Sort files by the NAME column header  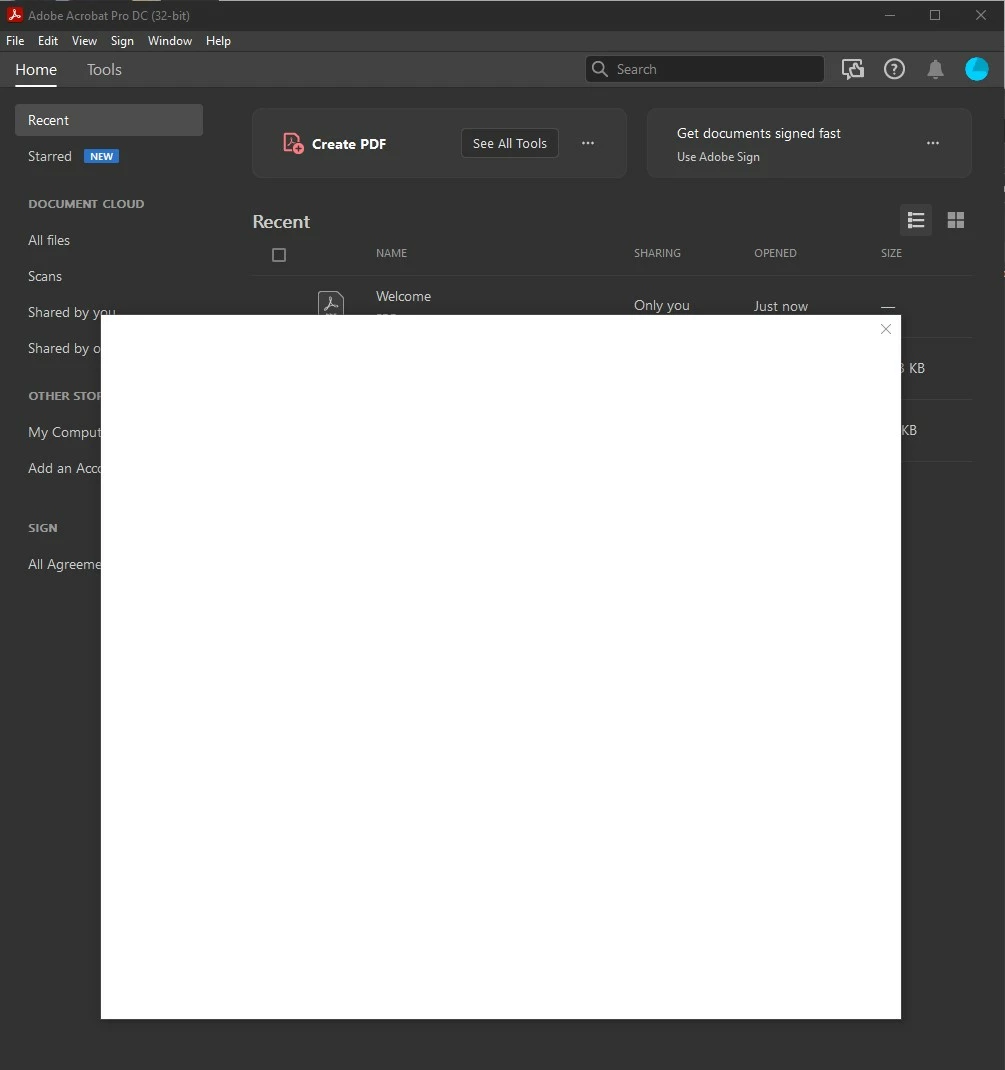[392, 253]
